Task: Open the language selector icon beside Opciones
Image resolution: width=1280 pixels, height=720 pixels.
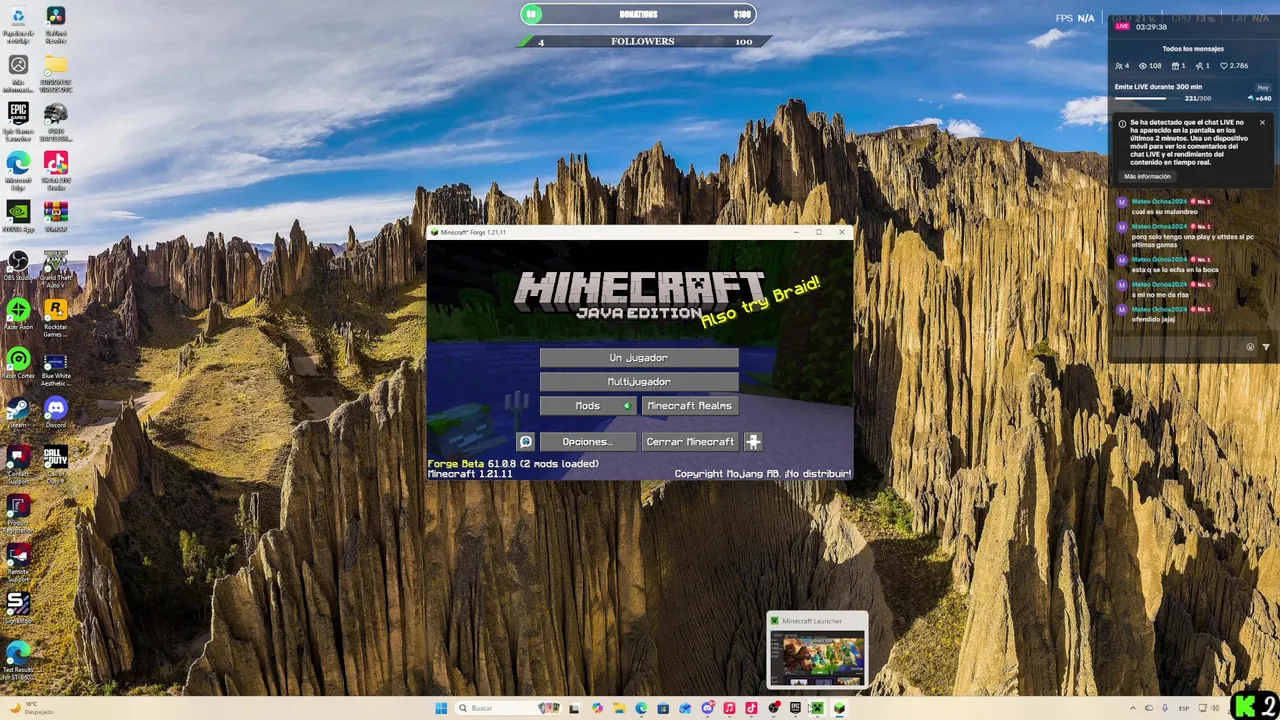Action: (526, 442)
